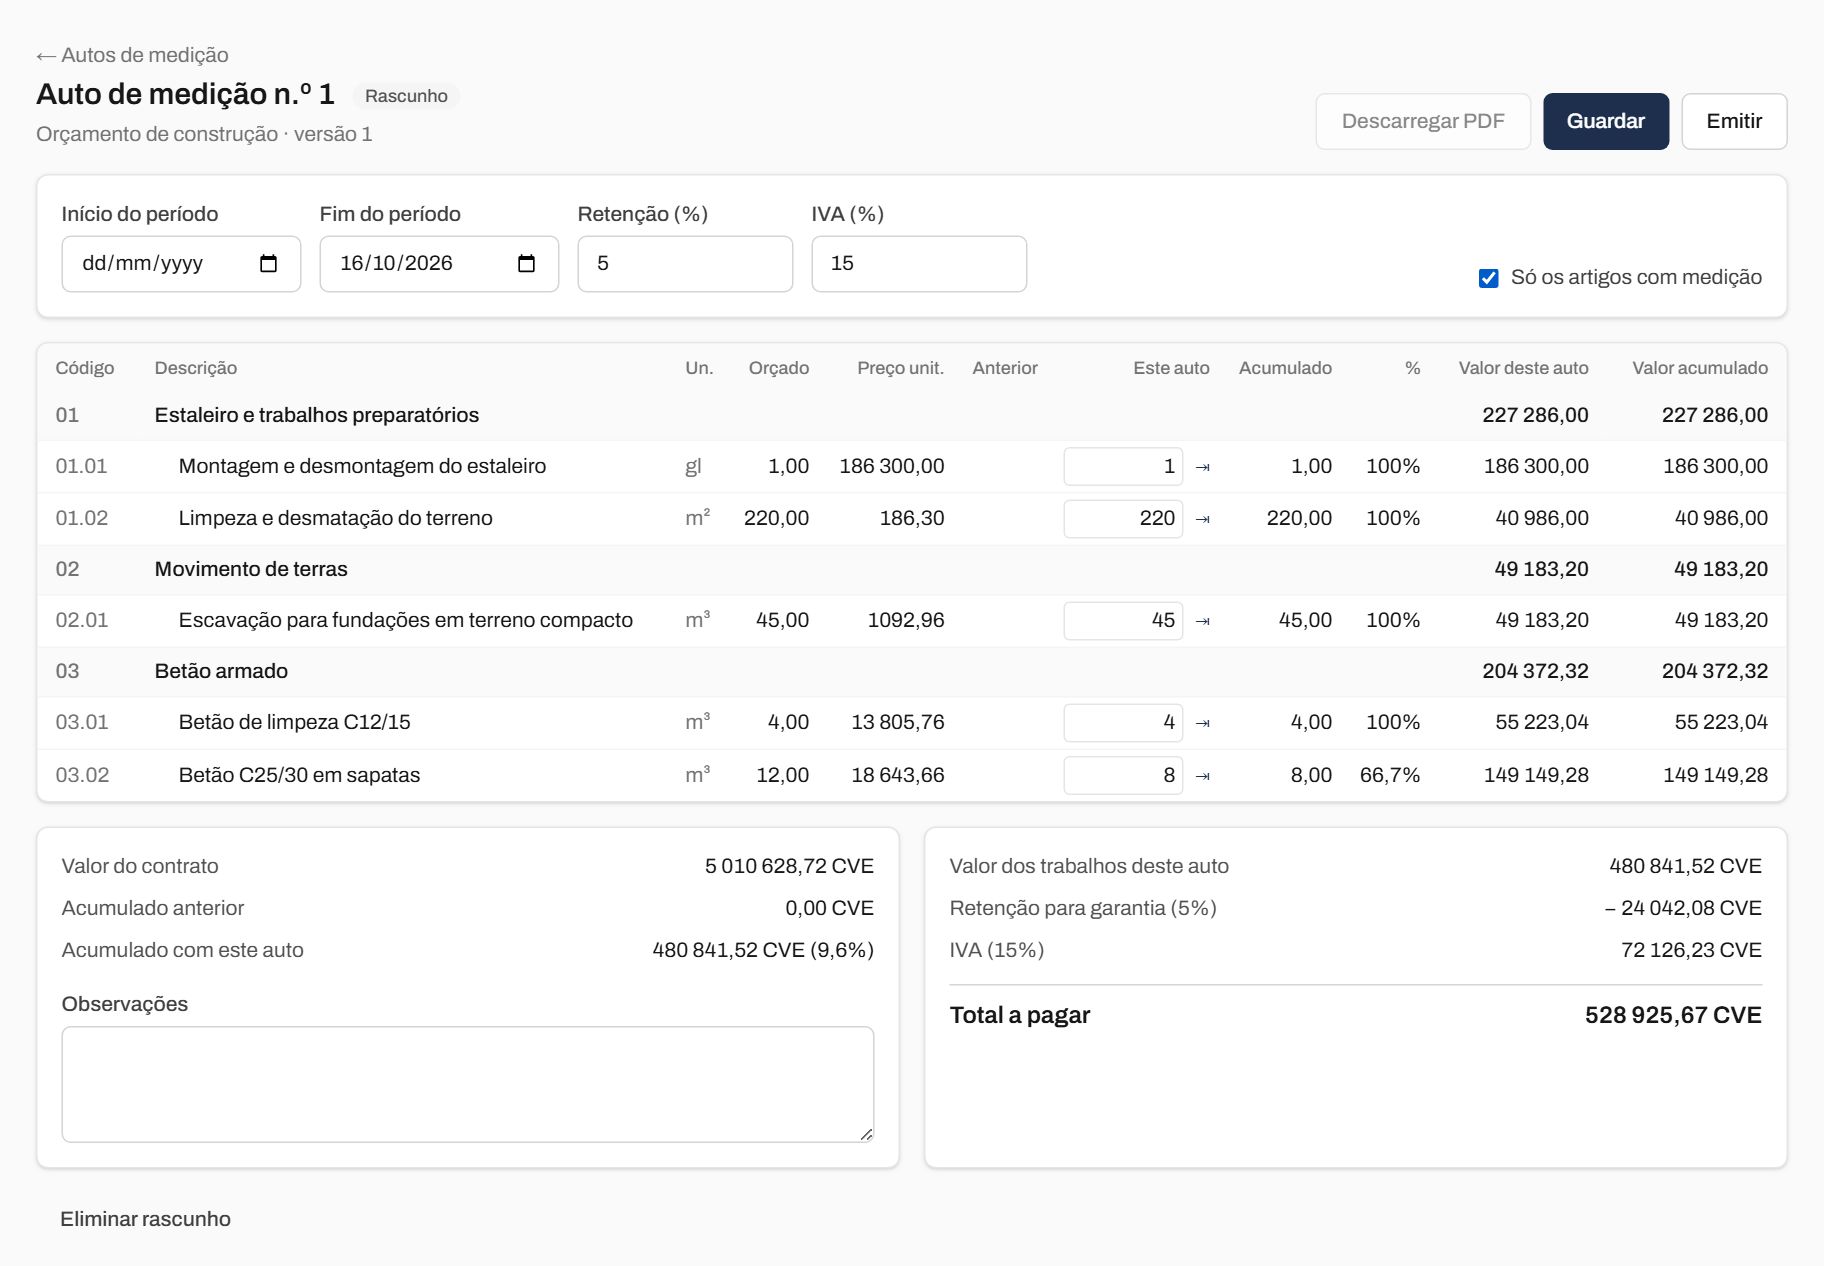Select chapter row Estaleiro e trabalhos preparatórios
Screen dimensions: 1824x1266
coord(911,415)
